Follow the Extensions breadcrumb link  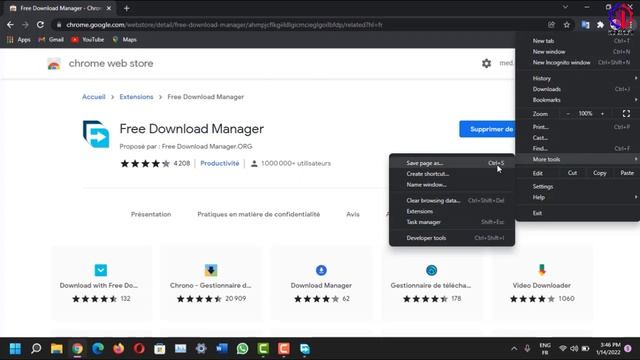[136, 97]
